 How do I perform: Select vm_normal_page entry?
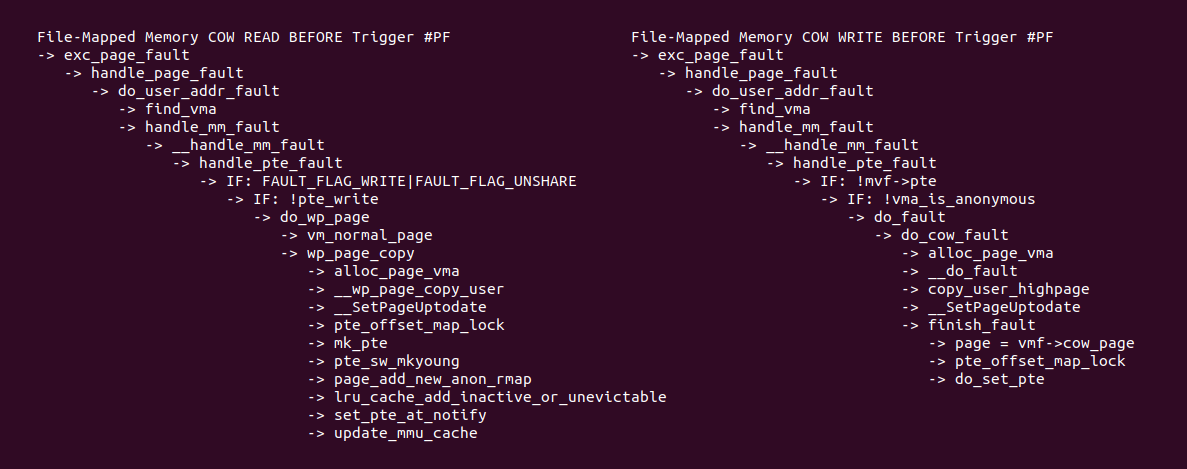coord(369,235)
